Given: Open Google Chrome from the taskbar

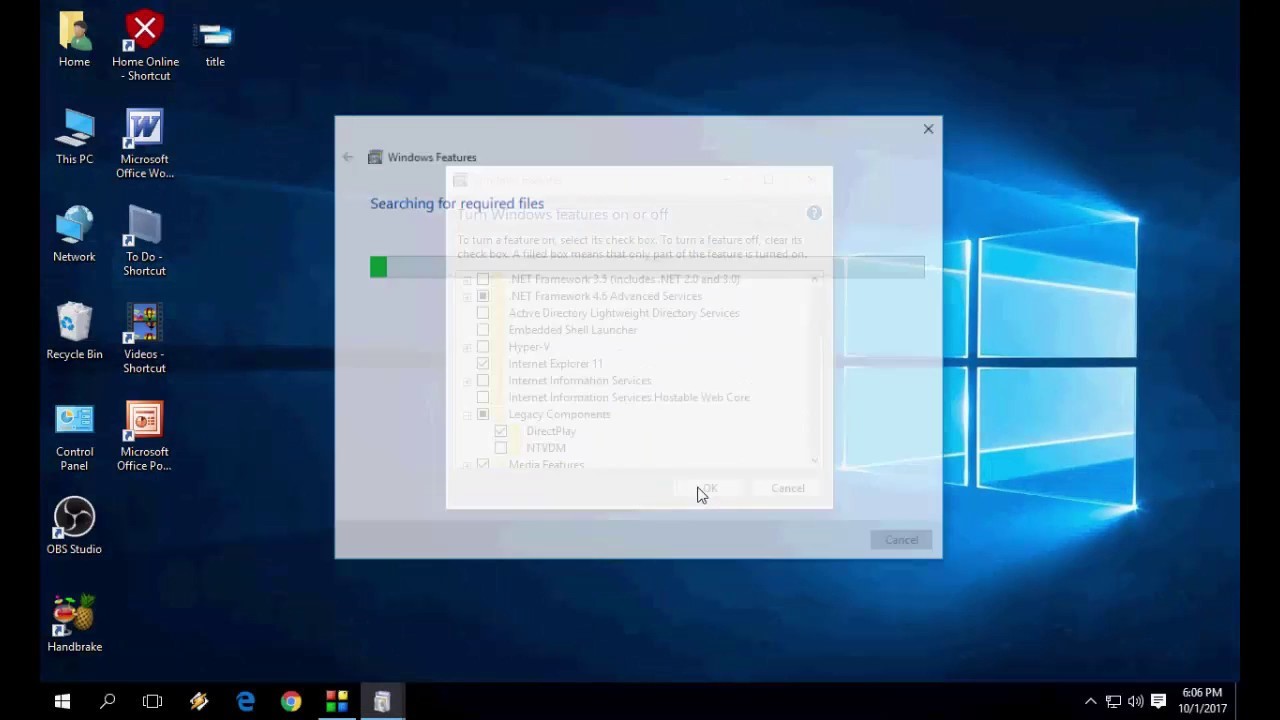Looking at the screenshot, I should [x=291, y=701].
